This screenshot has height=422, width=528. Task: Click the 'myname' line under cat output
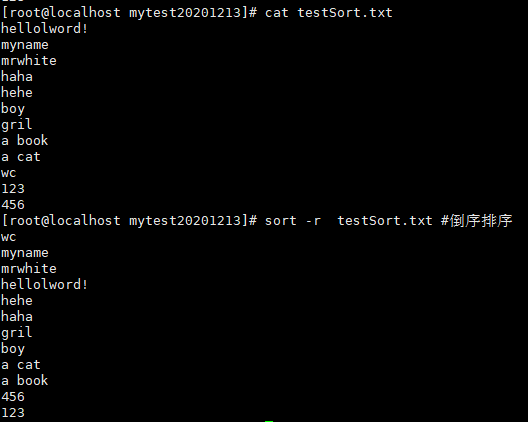click(25, 45)
